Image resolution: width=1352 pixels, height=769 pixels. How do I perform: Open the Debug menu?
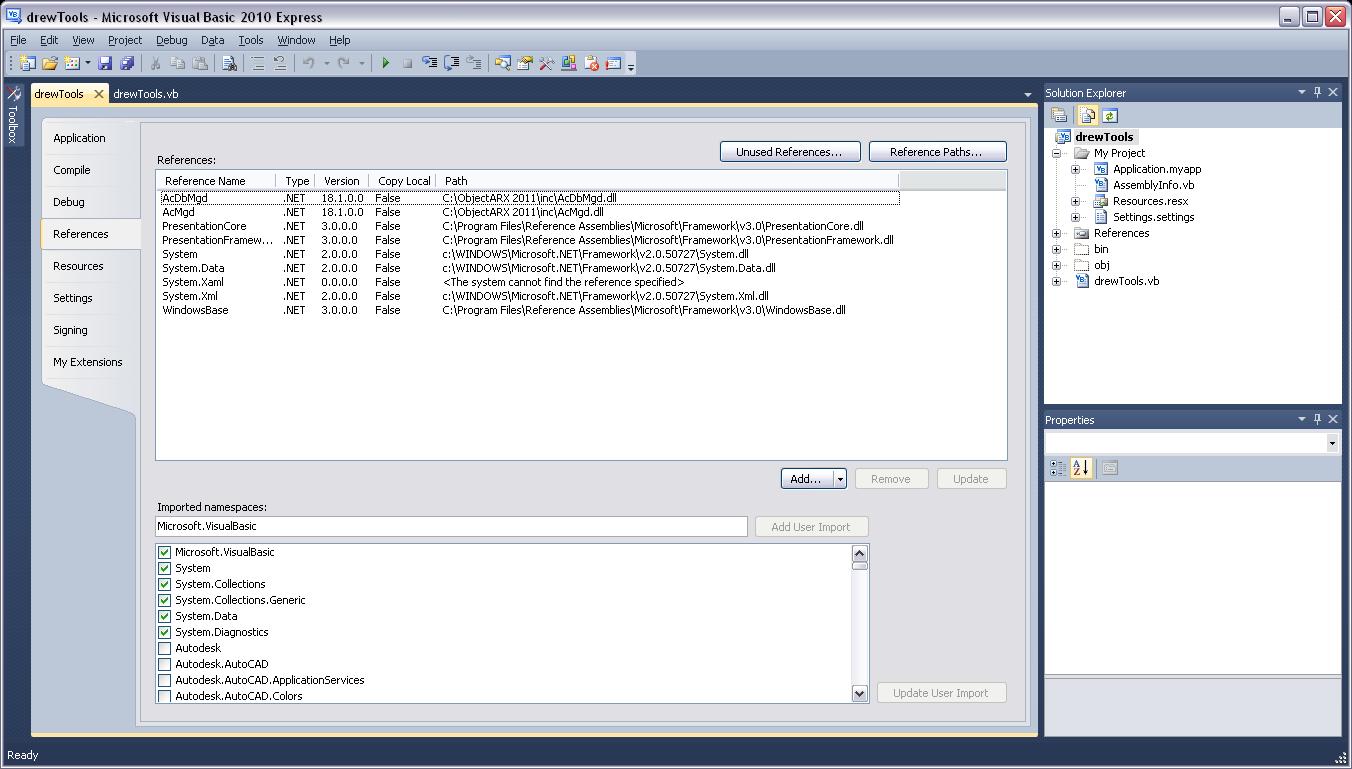(x=171, y=40)
